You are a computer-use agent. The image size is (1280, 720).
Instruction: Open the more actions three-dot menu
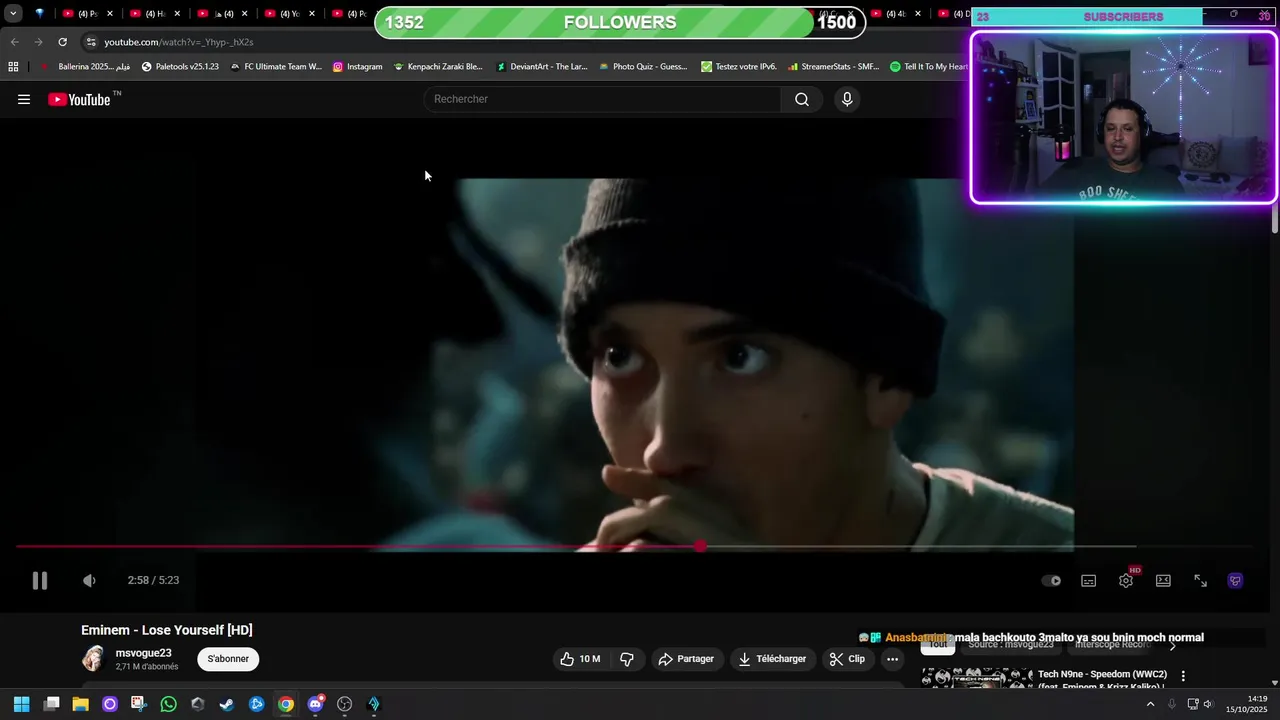click(892, 659)
